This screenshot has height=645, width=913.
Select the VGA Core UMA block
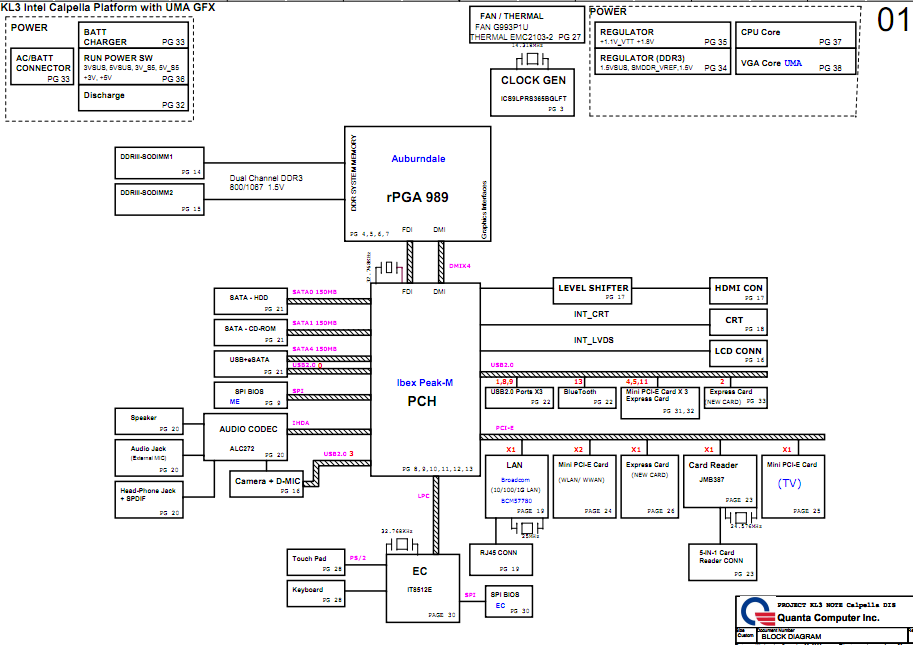(796, 61)
